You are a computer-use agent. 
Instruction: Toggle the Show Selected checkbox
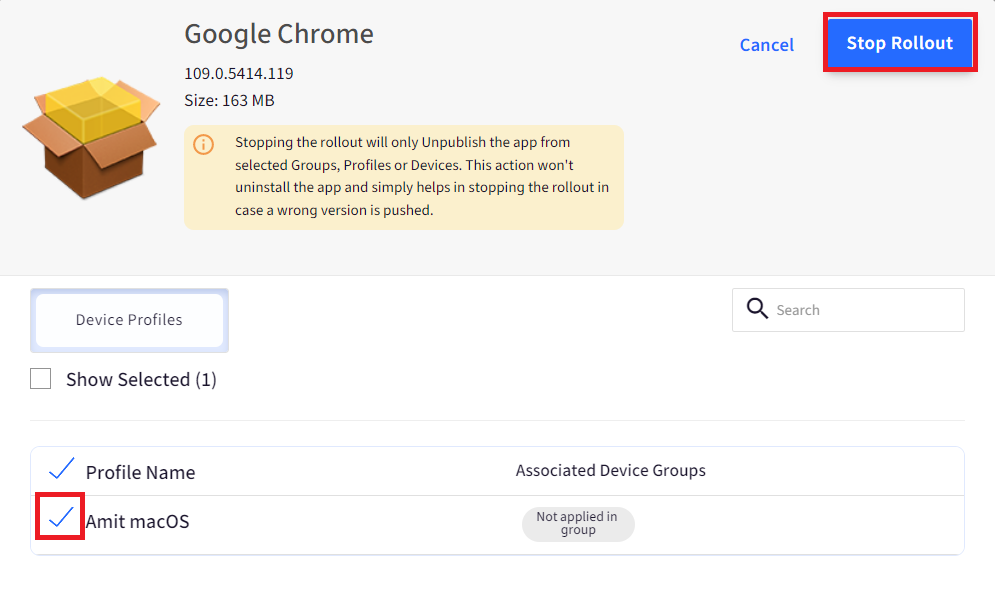pos(41,379)
